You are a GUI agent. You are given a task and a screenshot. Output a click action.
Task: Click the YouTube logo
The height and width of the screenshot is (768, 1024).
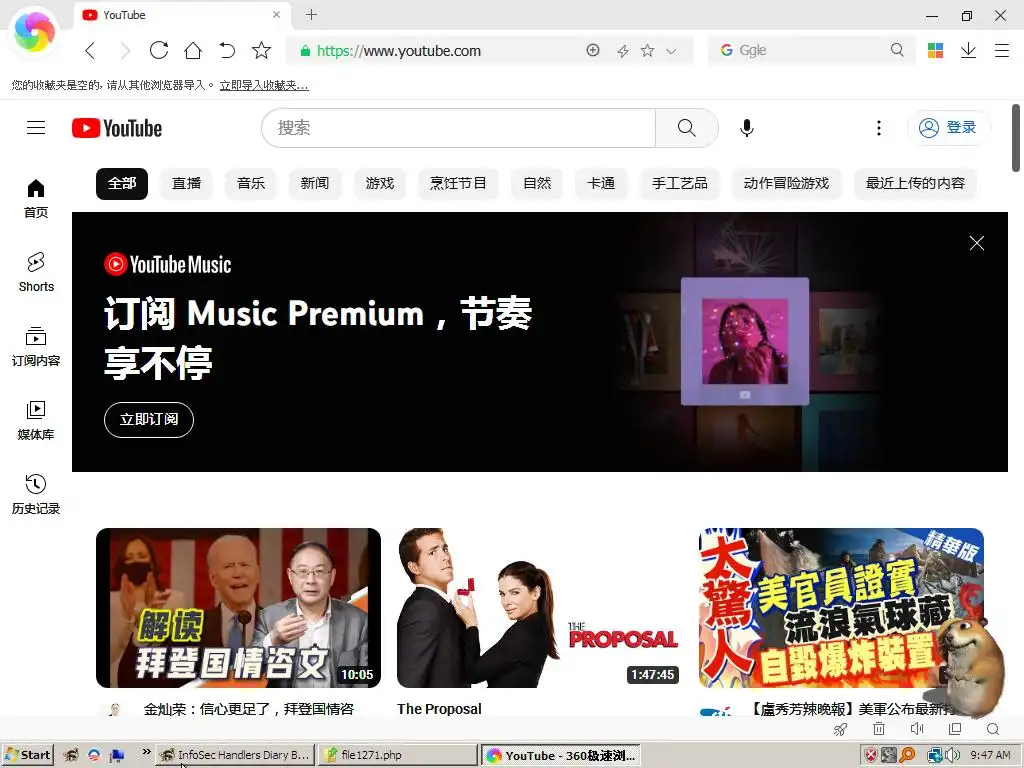point(117,128)
